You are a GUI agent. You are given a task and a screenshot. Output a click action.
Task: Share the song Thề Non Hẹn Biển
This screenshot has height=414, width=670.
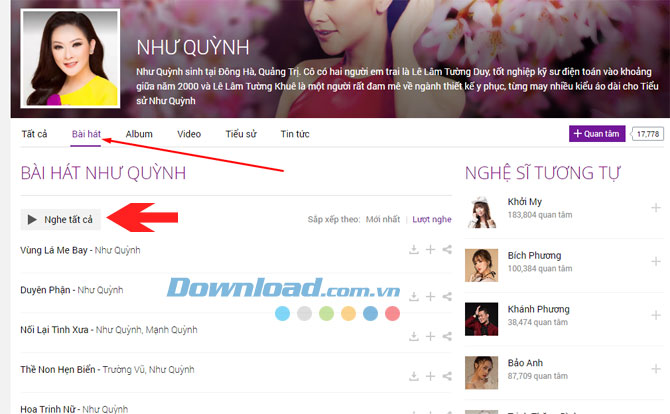point(447,370)
